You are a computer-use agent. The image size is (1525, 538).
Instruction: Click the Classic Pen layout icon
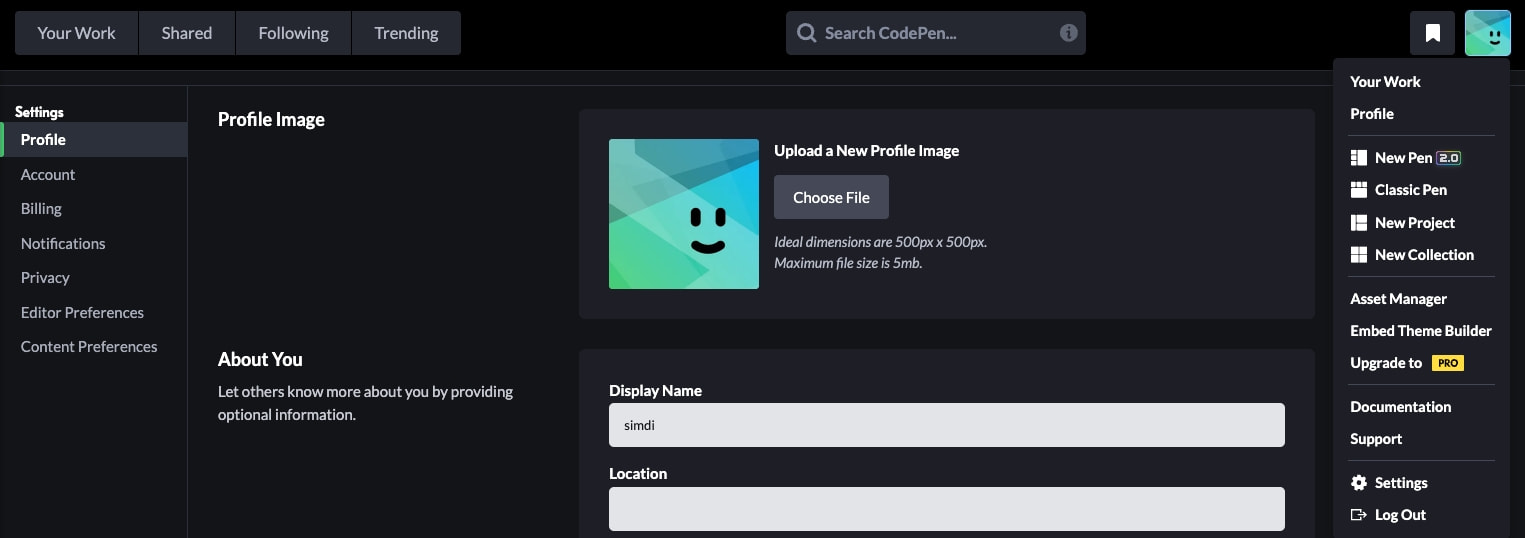click(1358, 190)
